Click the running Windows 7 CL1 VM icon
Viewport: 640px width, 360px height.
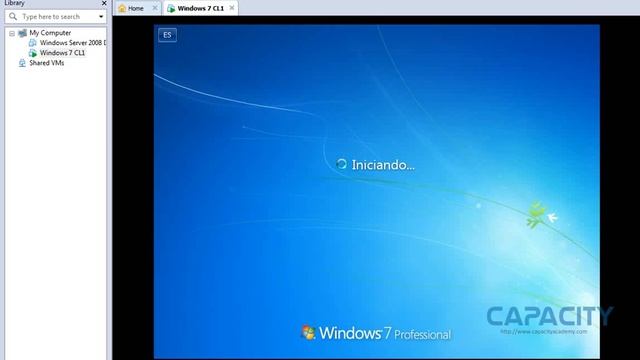pyautogui.click(x=33, y=53)
